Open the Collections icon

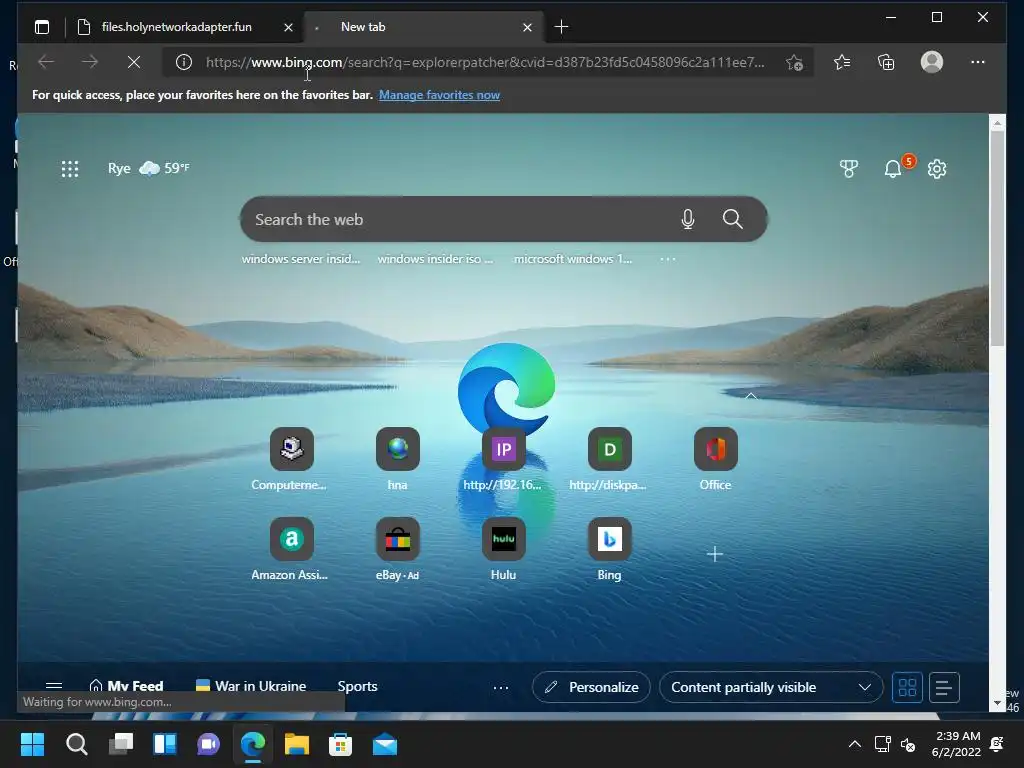(886, 62)
